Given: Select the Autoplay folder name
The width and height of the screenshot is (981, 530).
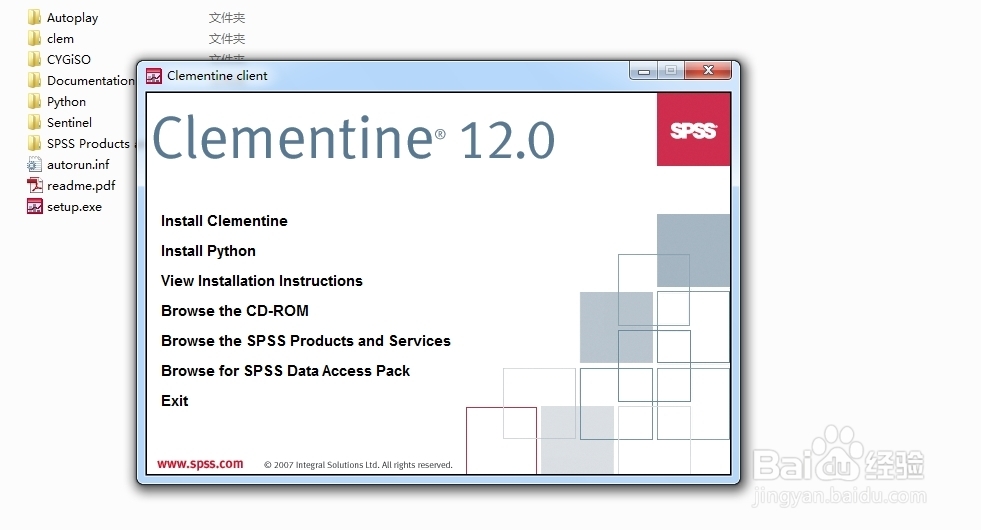Looking at the screenshot, I should click(x=73, y=18).
